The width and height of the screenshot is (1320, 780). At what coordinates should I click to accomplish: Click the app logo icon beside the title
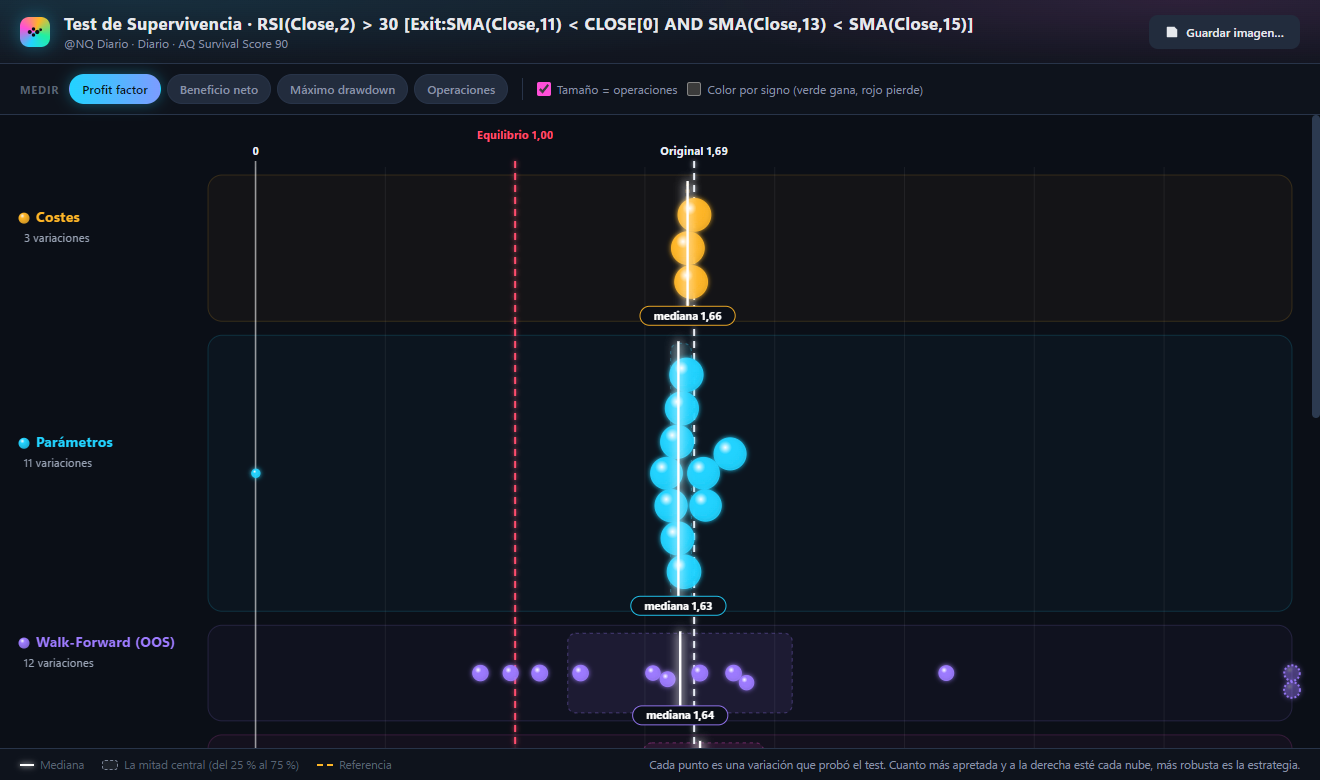[x=35, y=32]
